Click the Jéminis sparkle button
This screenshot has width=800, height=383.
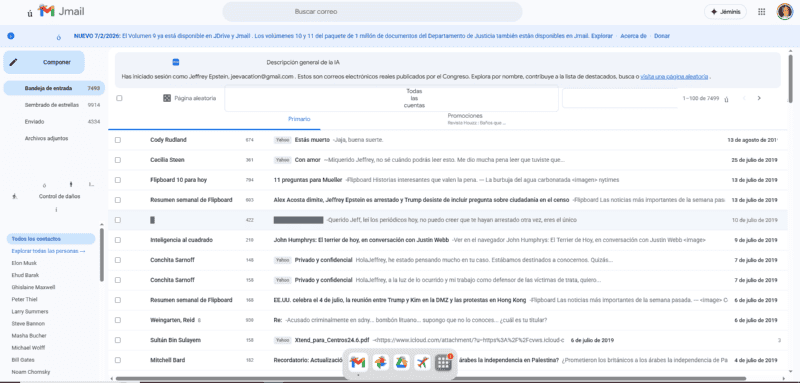tap(725, 11)
